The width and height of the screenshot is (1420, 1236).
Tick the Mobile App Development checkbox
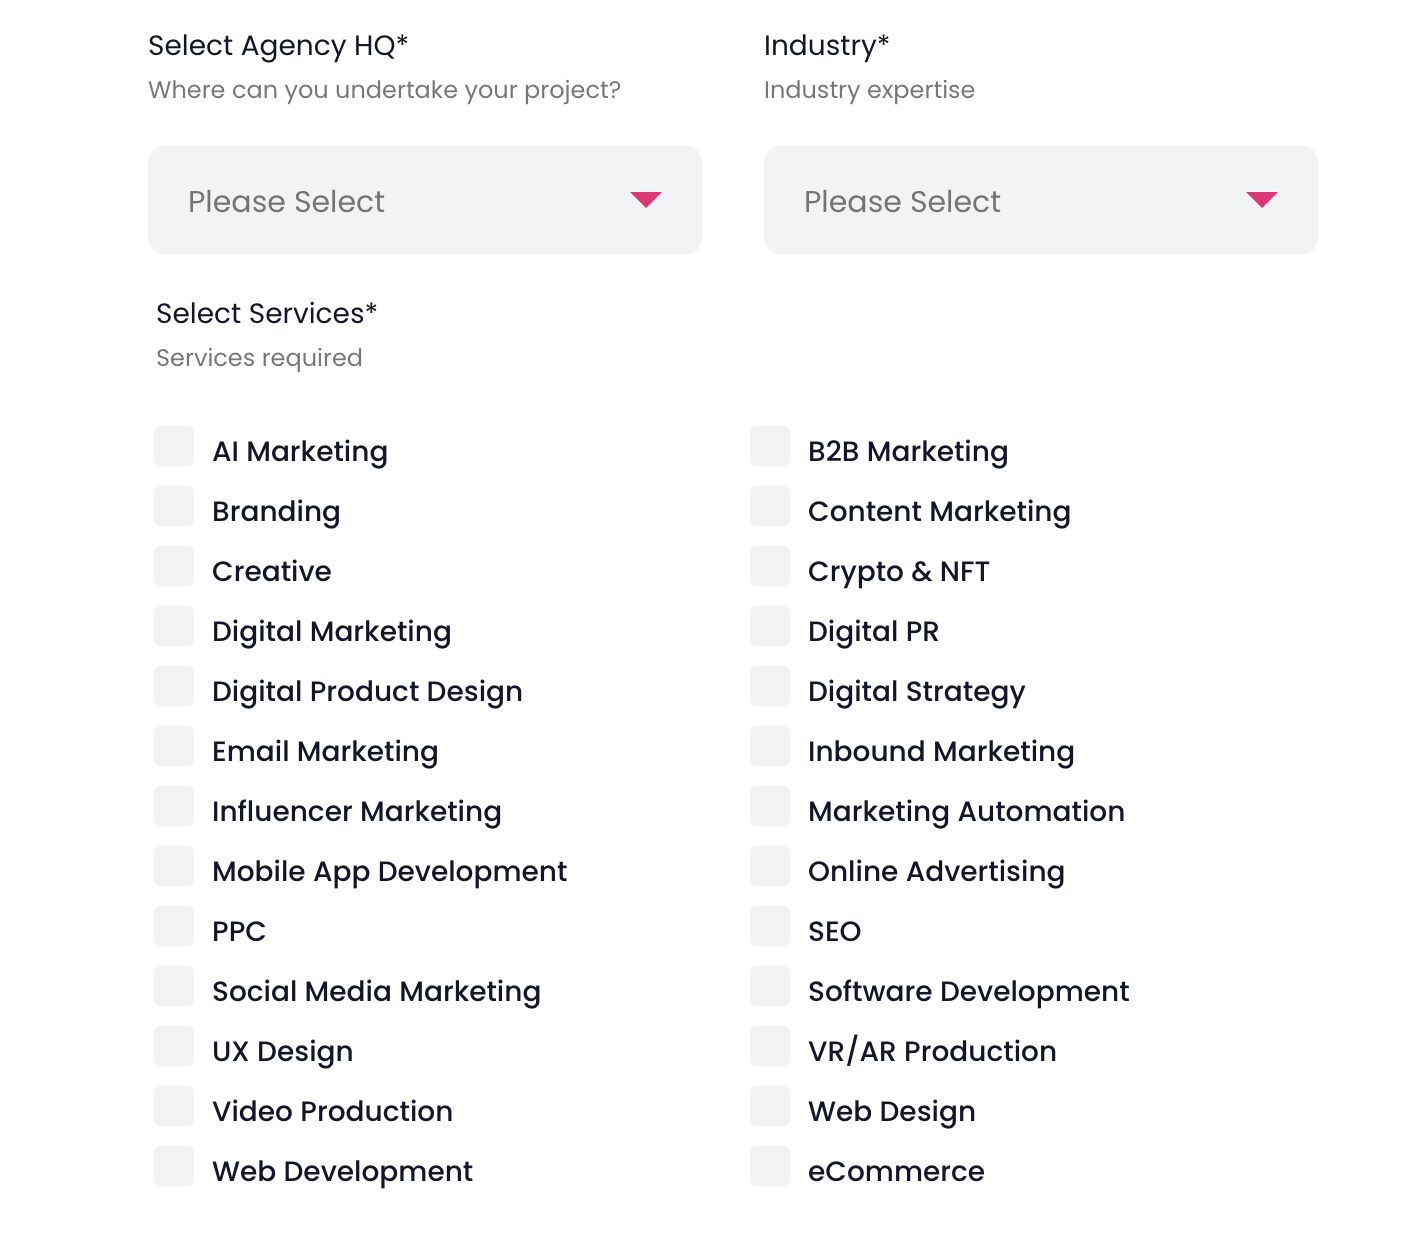[x=174, y=866]
